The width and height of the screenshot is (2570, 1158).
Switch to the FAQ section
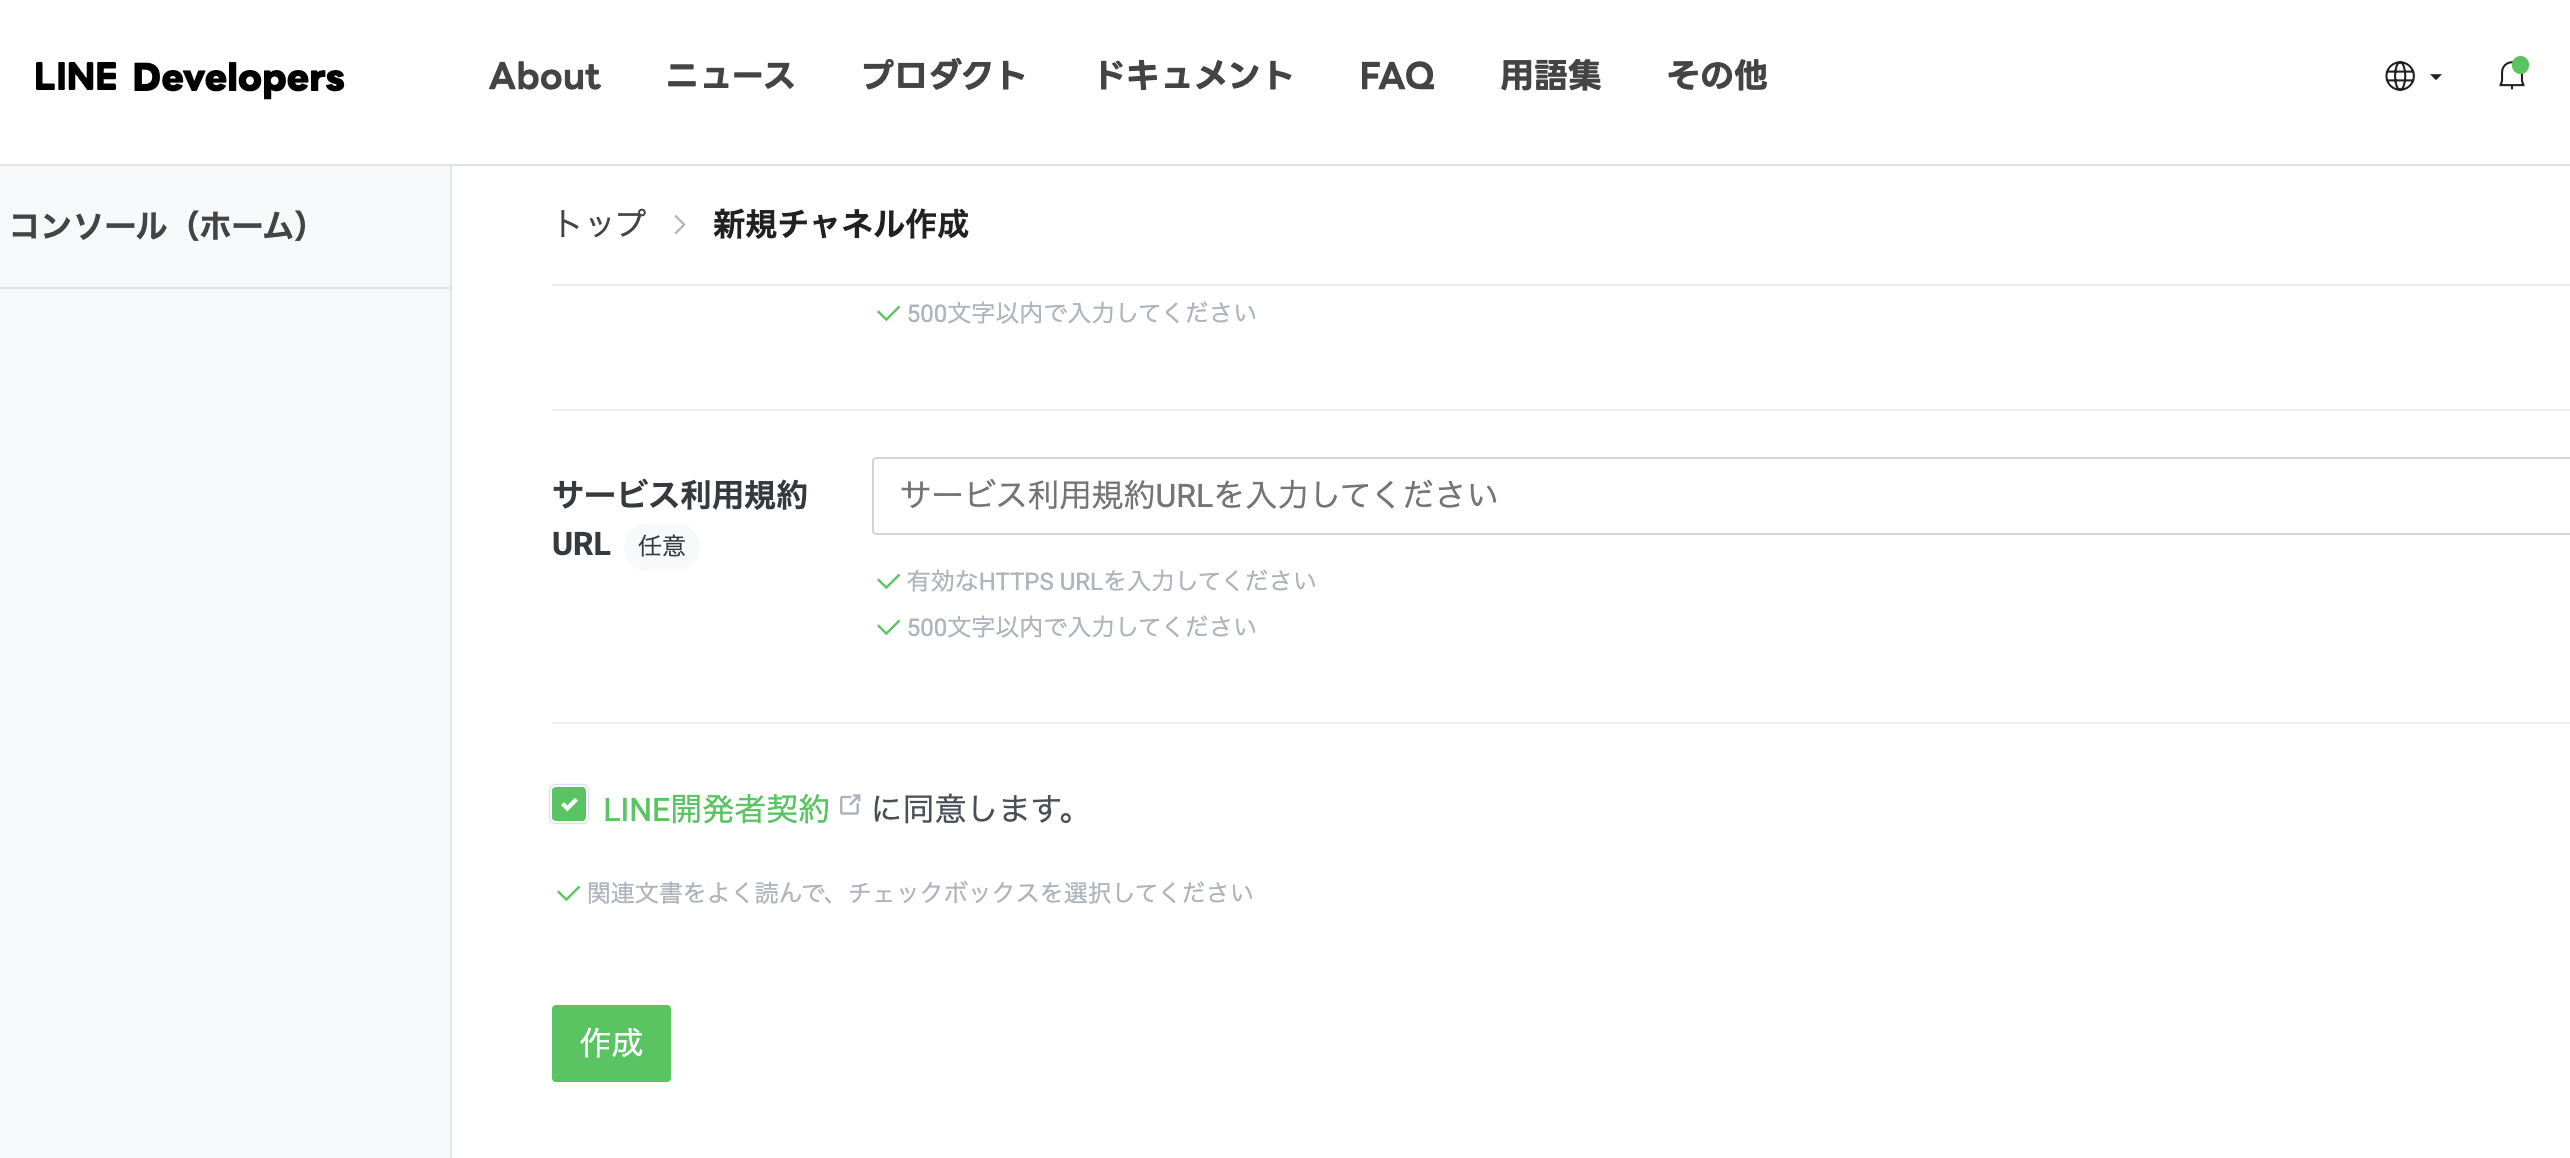click(x=1396, y=76)
